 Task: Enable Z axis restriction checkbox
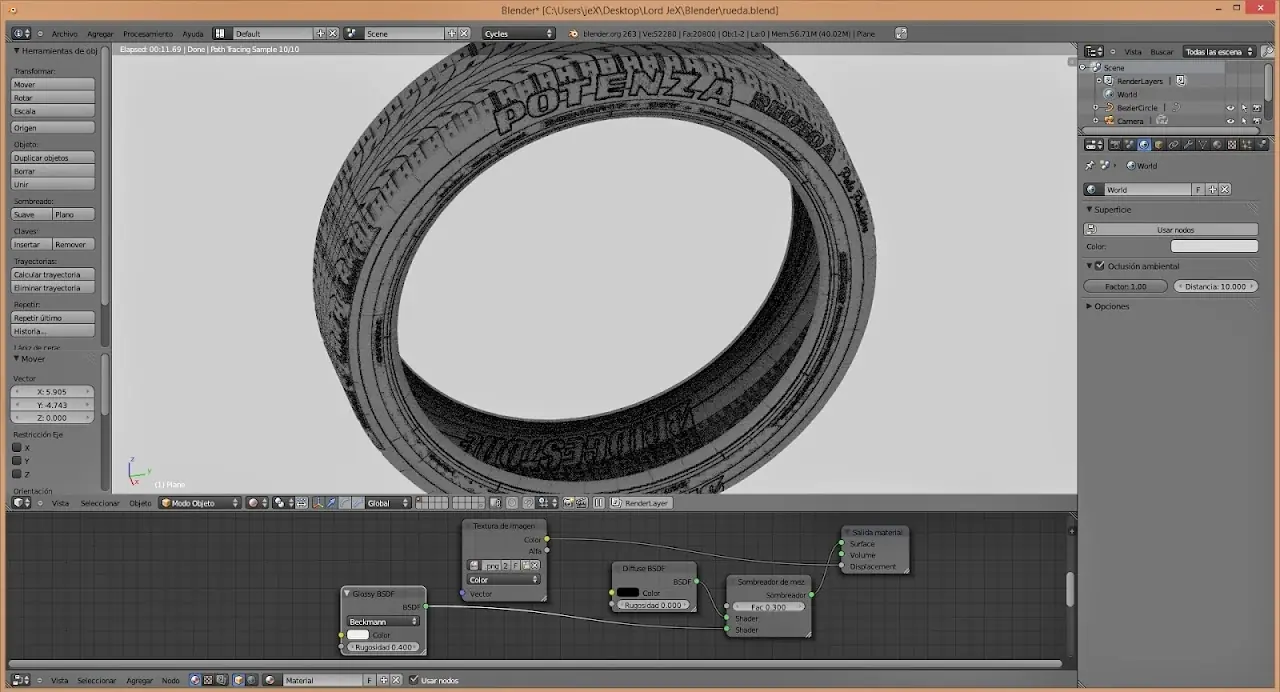[16, 474]
